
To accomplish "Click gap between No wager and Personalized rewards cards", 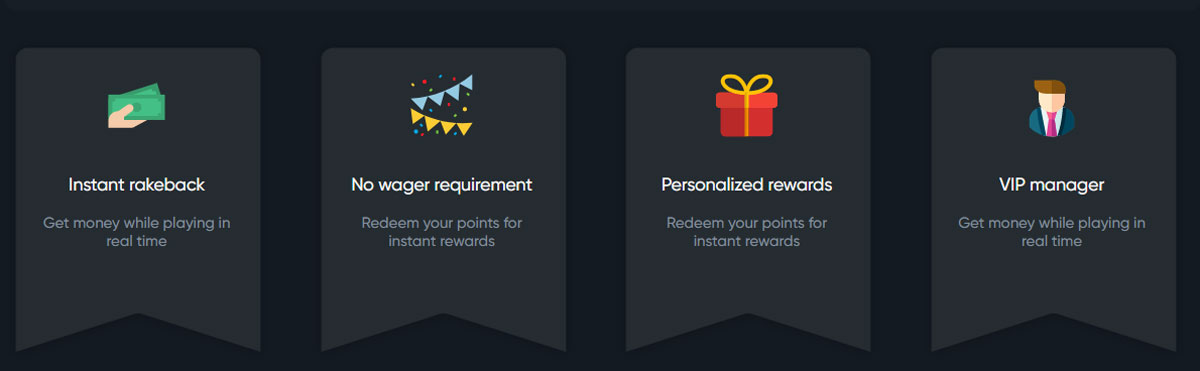I will [596, 200].
